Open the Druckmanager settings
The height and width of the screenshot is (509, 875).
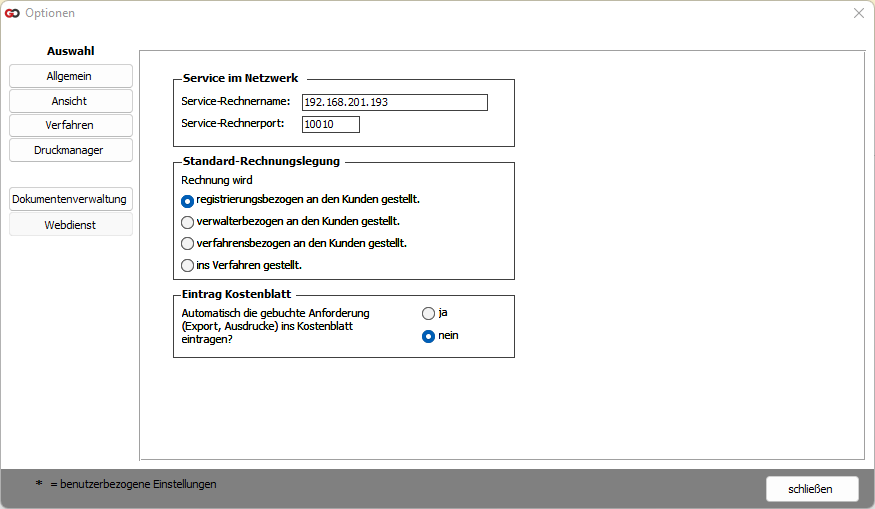point(70,150)
